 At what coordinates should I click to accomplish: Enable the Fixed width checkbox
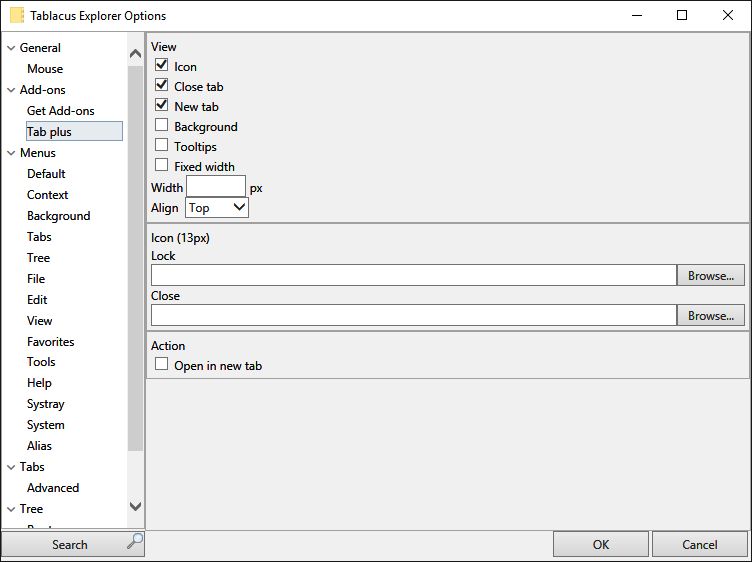coord(162,165)
